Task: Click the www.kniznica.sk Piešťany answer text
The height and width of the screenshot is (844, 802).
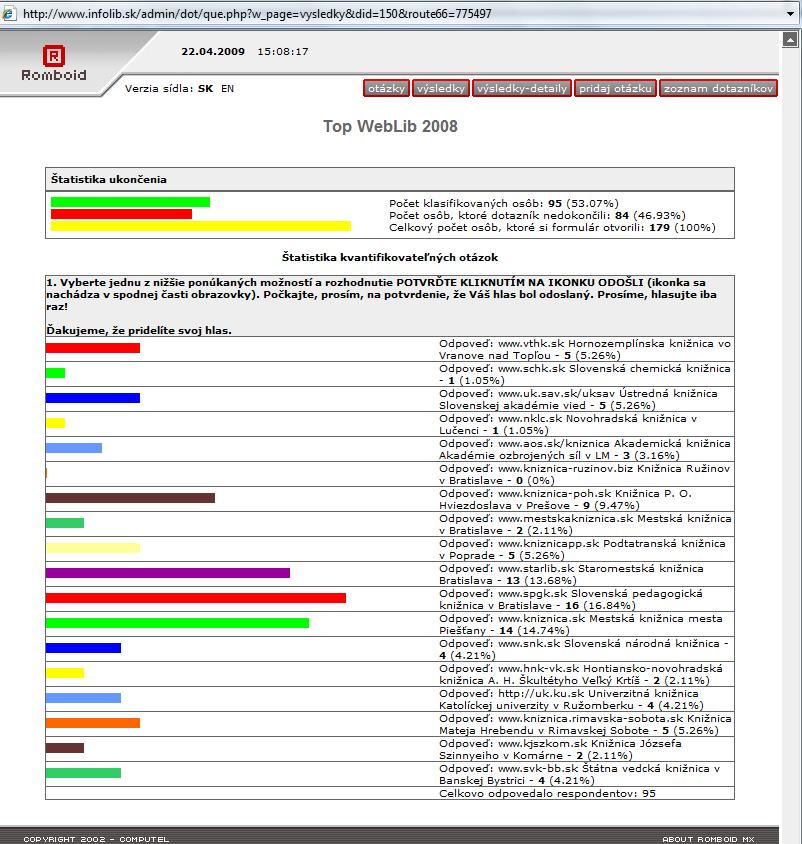Action: click(581, 624)
